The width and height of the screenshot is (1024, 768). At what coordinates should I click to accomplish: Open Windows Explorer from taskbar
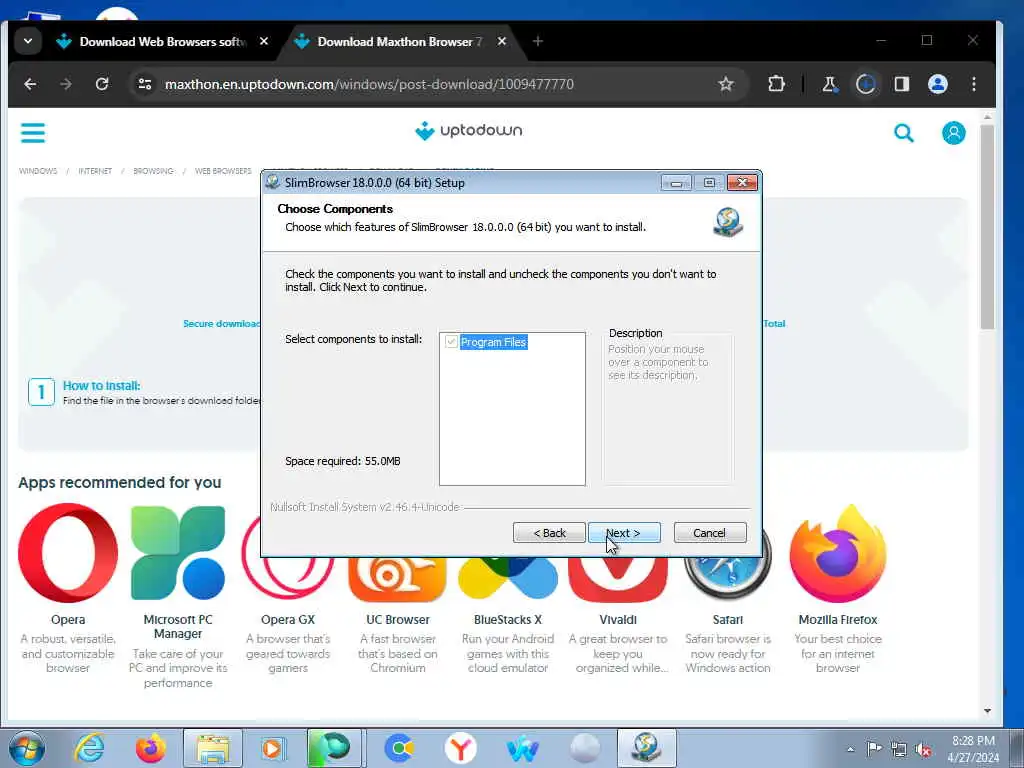pos(213,748)
